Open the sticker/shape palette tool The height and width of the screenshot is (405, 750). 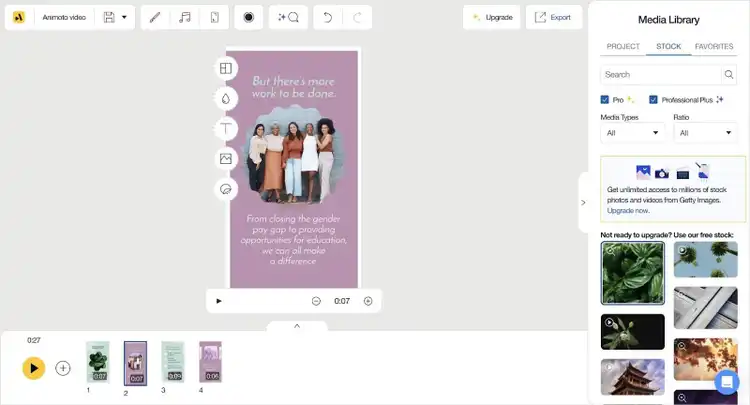tap(226, 189)
